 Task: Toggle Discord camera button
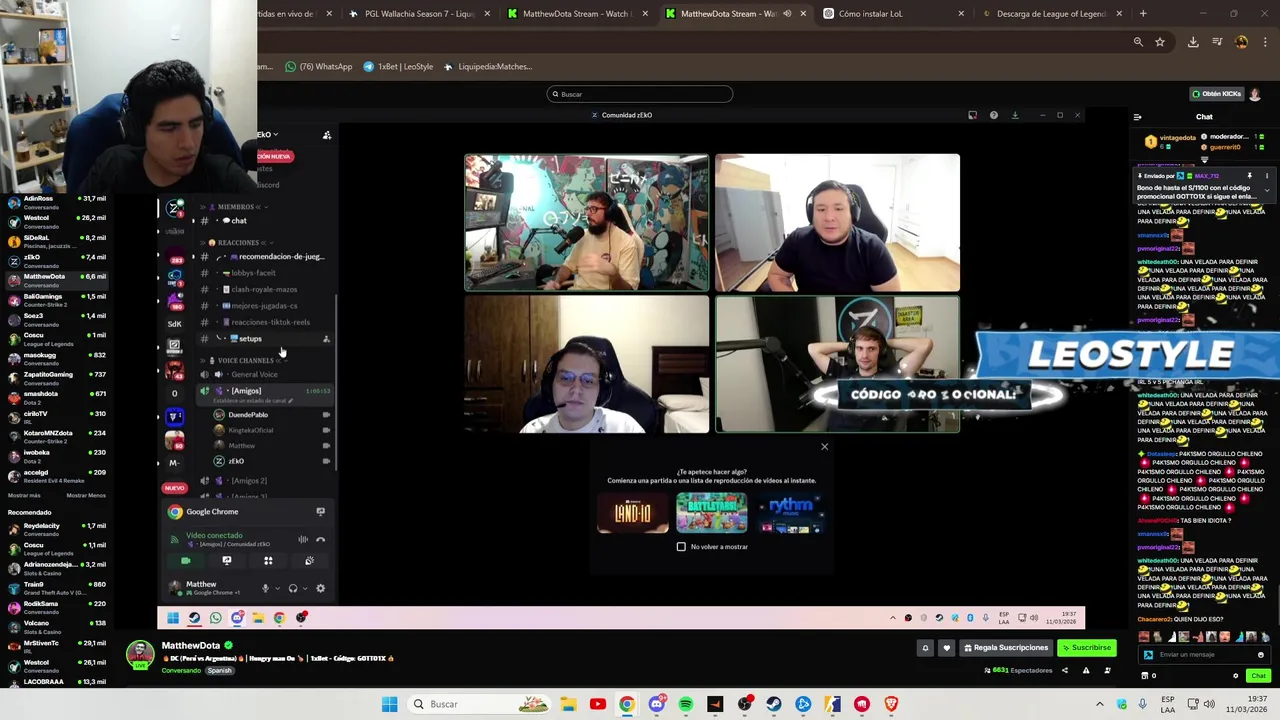click(186, 561)
